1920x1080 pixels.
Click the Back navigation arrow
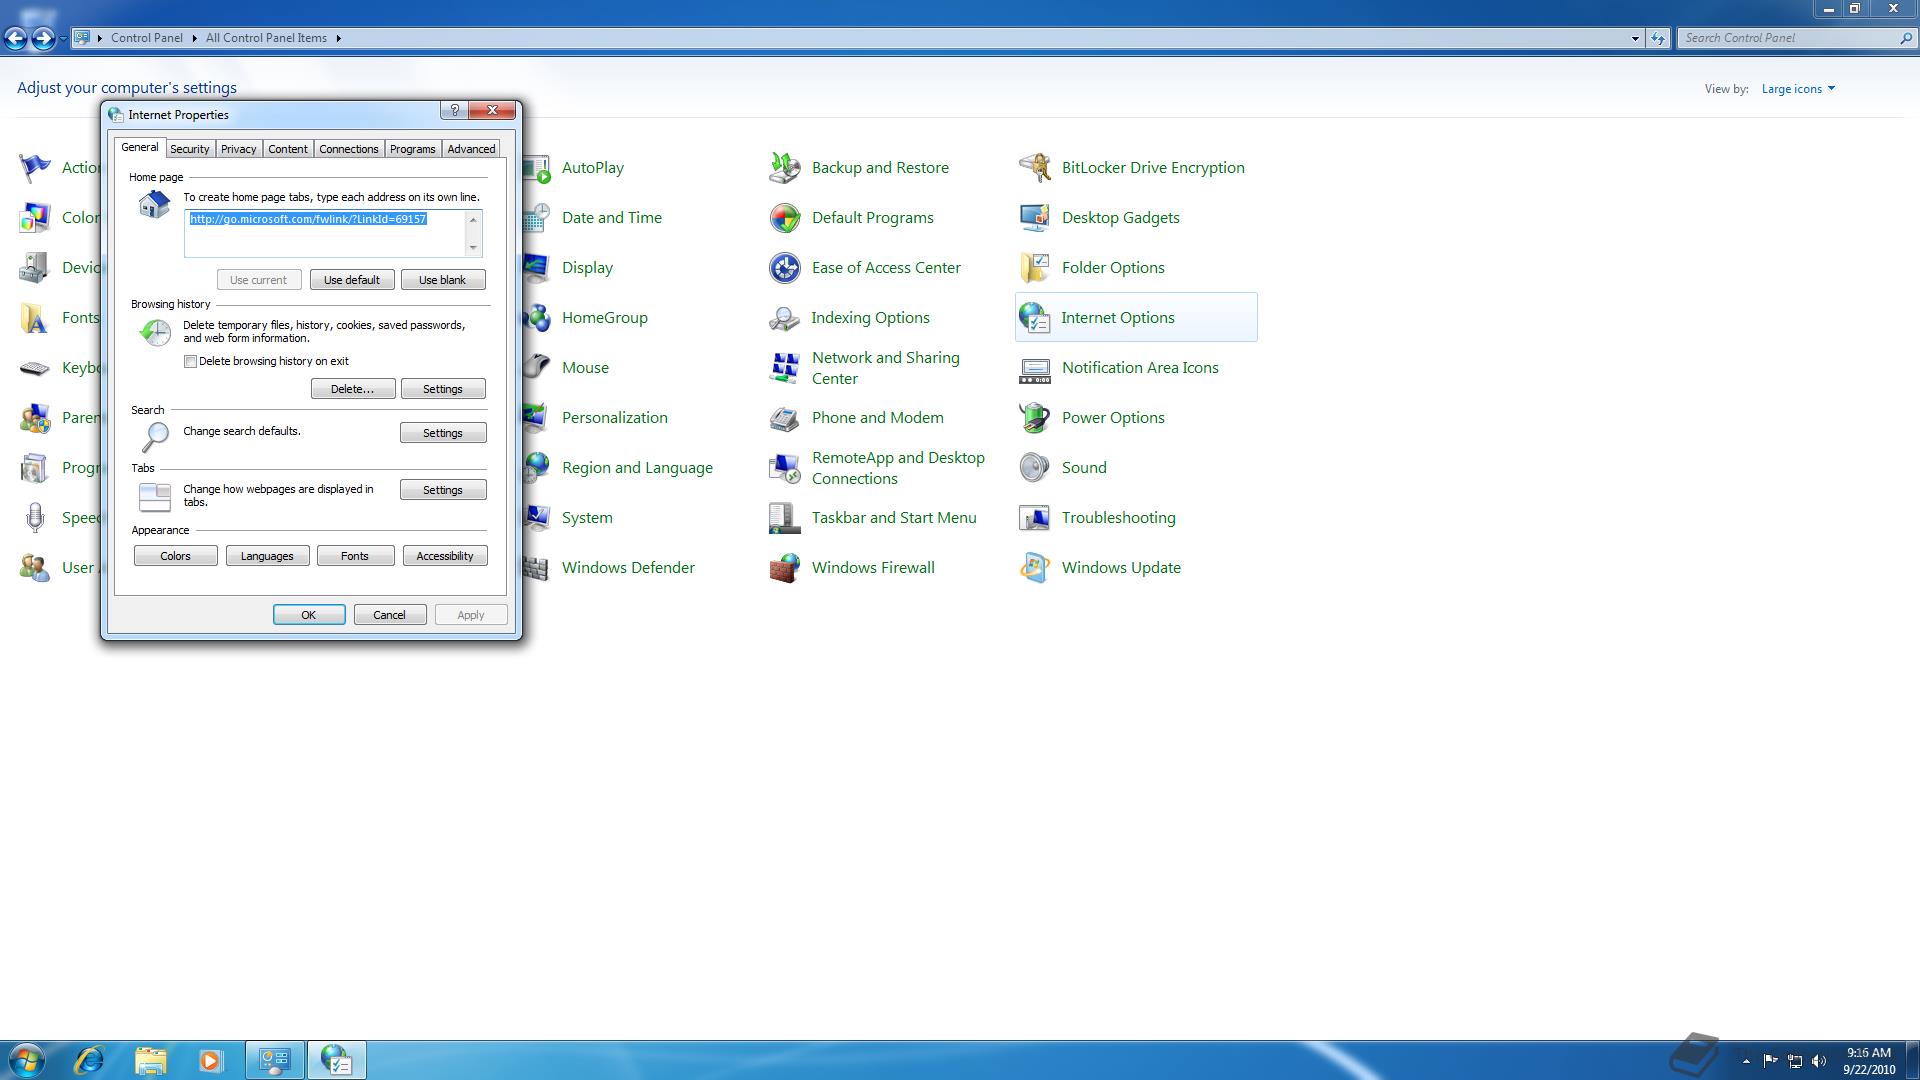click(15, 38)
